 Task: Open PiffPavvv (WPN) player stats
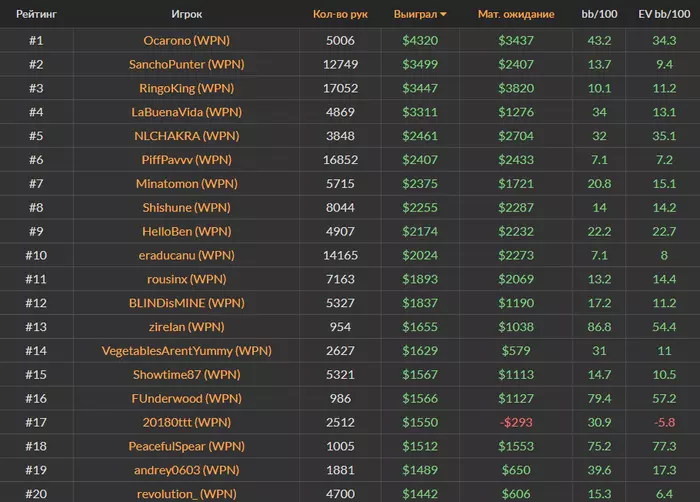[187, 159]
